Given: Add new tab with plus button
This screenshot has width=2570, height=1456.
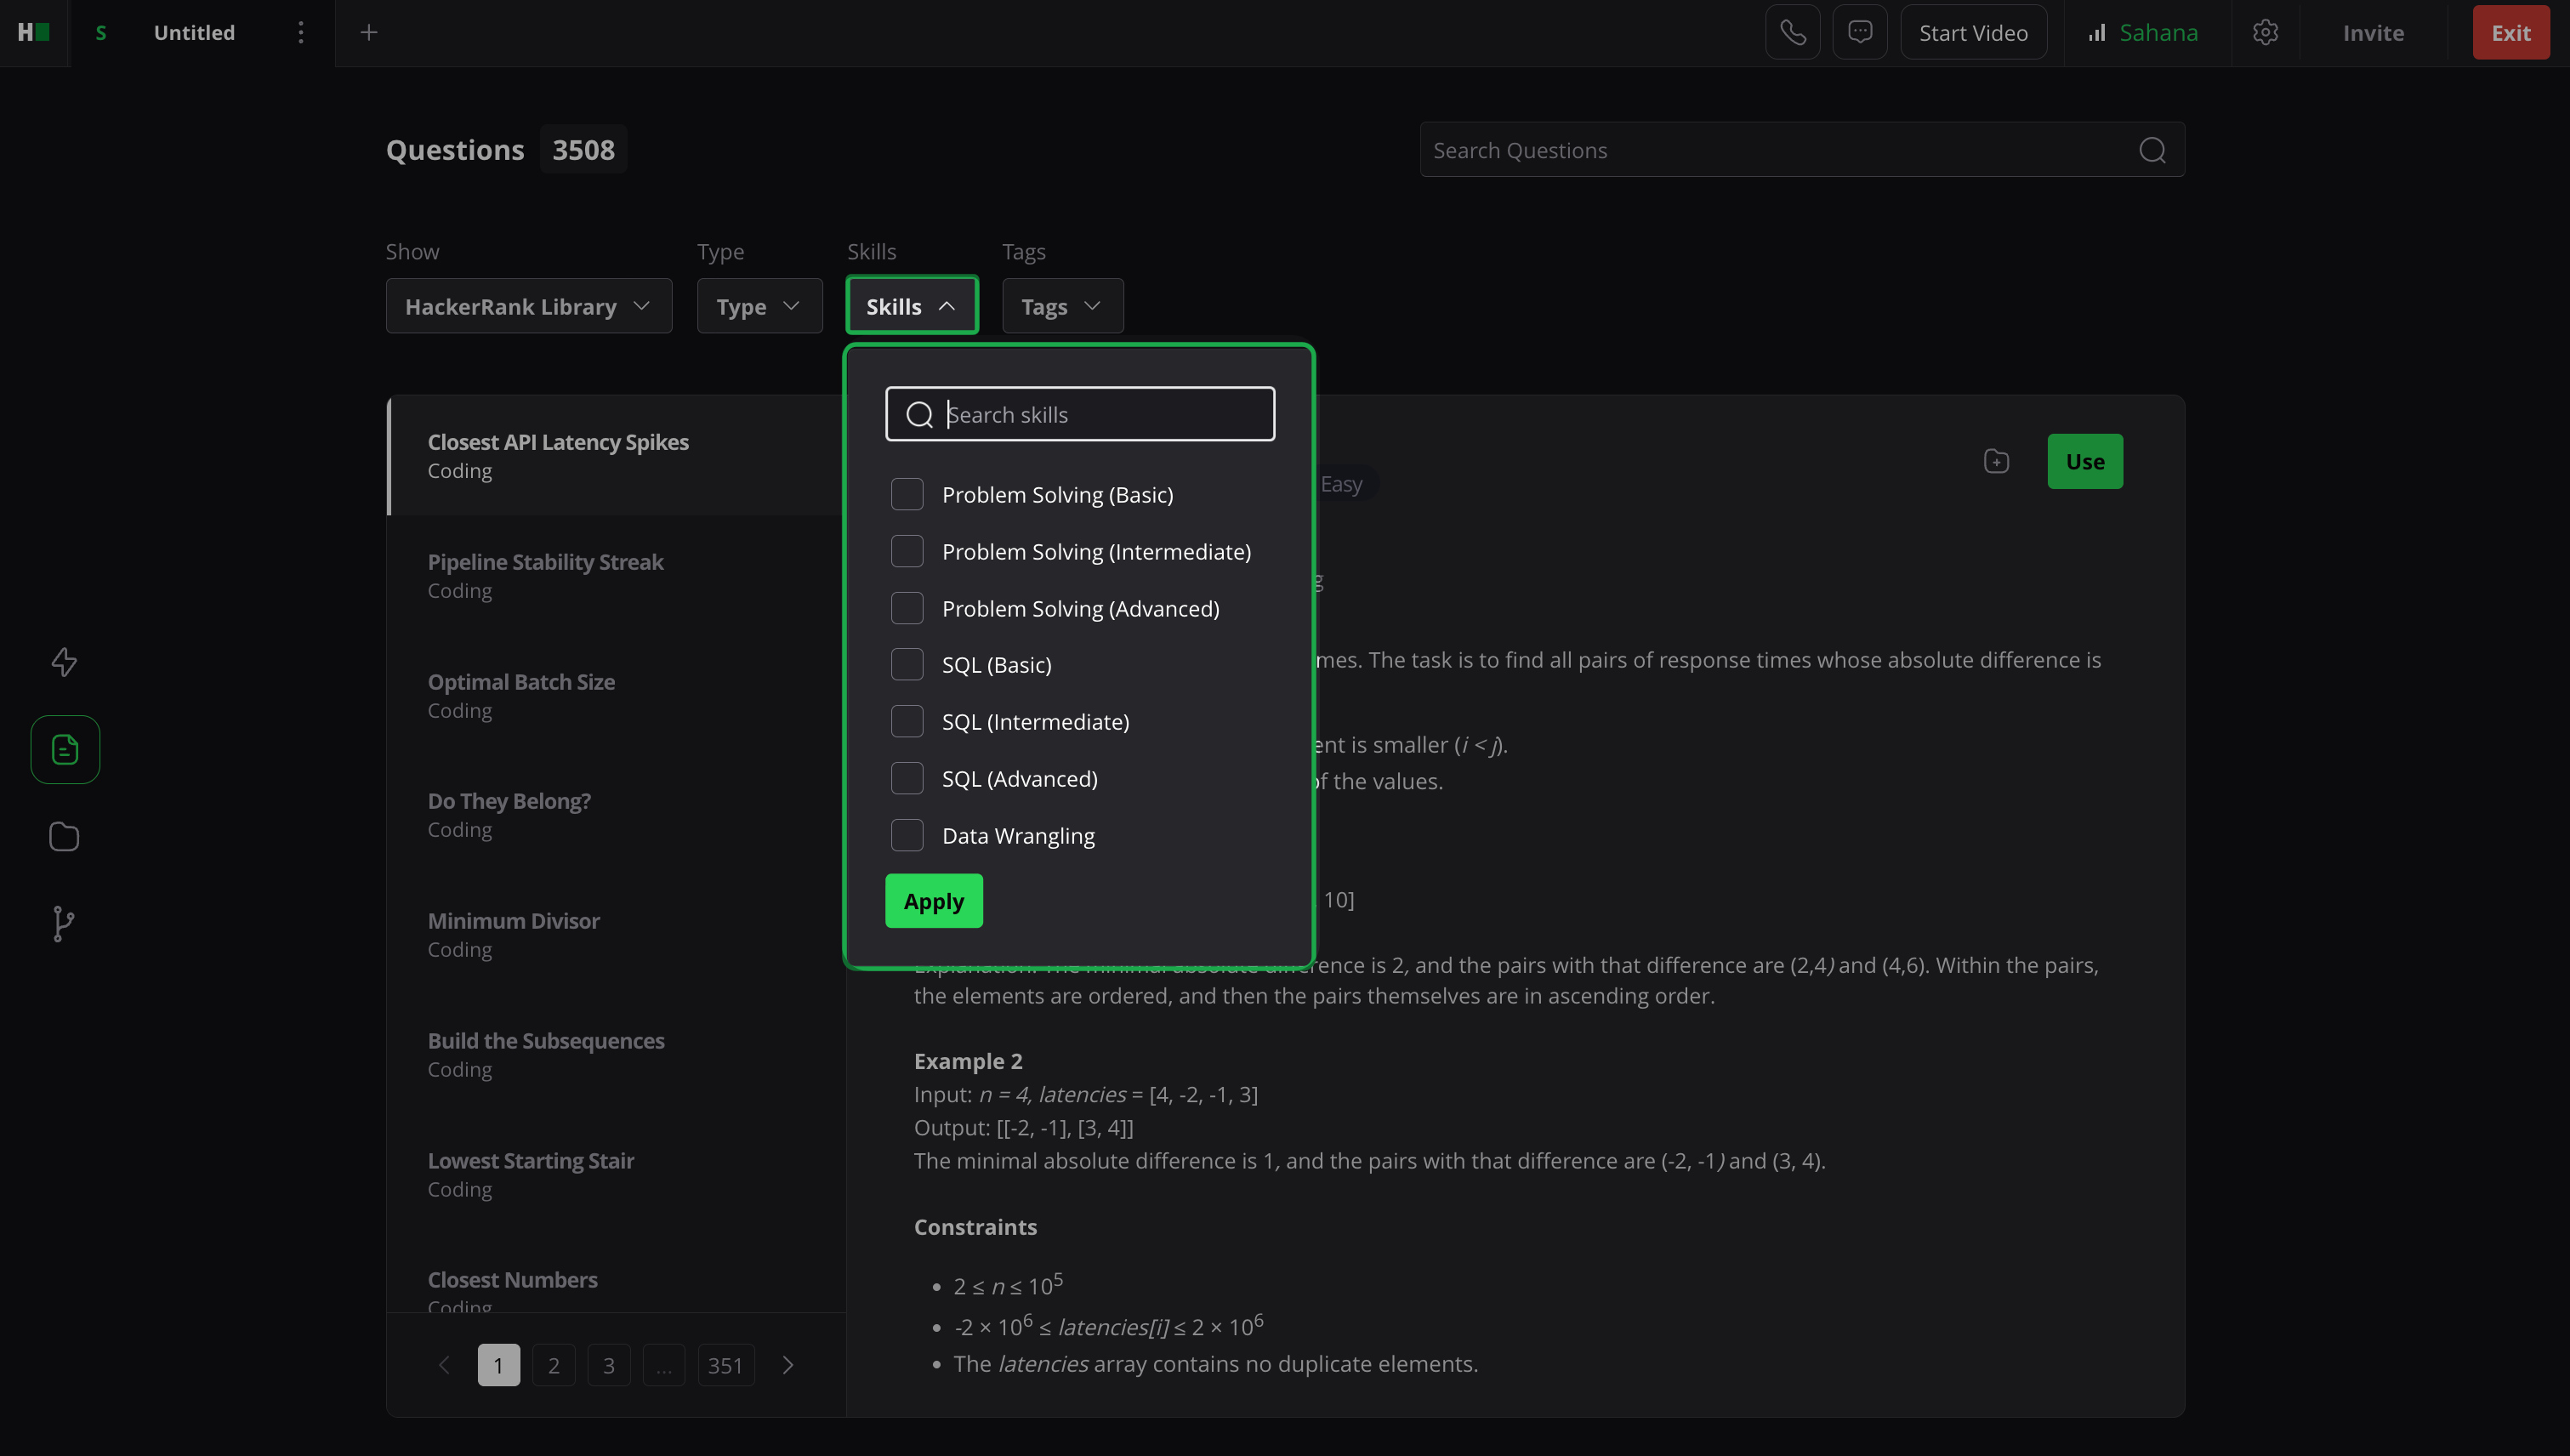Looking at the screenshot, I should click(x=368, y=33).
